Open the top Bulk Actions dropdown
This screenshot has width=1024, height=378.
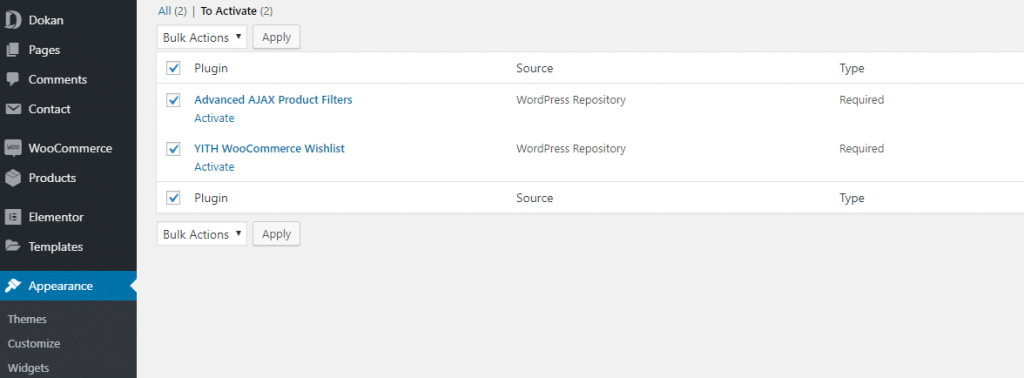pos(202,37)
